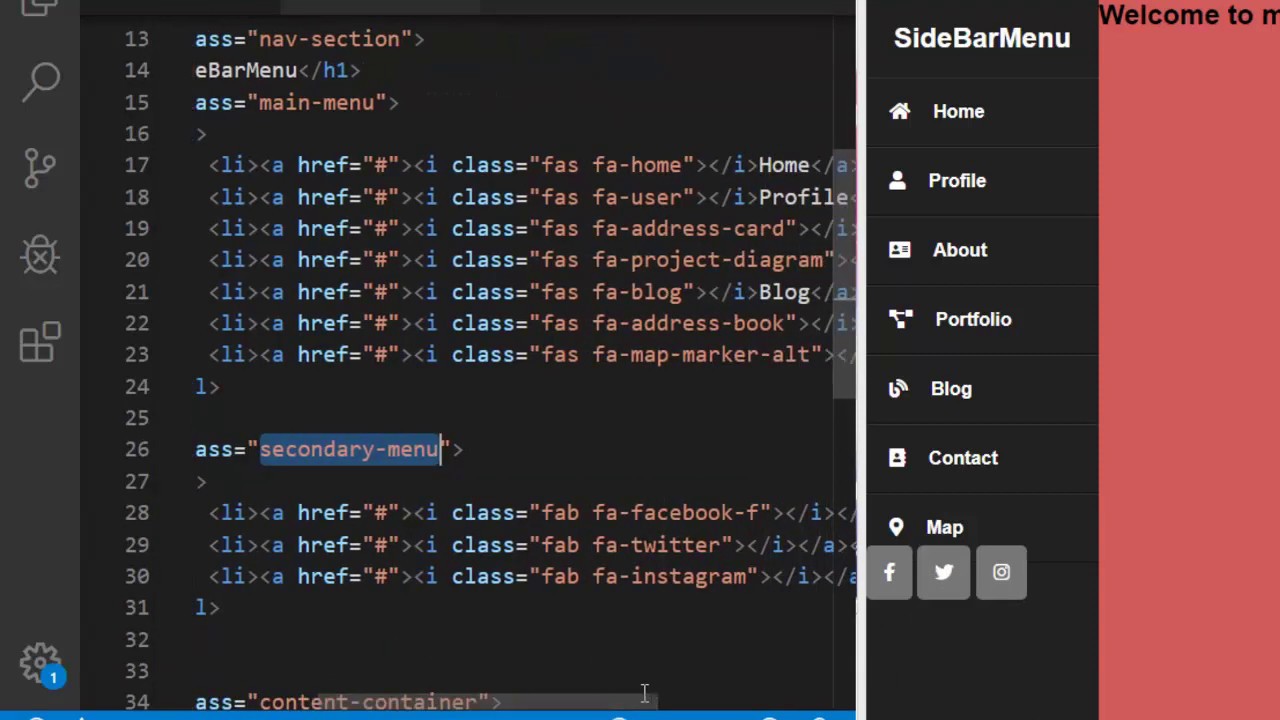Click the fa-home class text on line 17
The width and height of the screenshot is (1280, 720).
(637, 165)
